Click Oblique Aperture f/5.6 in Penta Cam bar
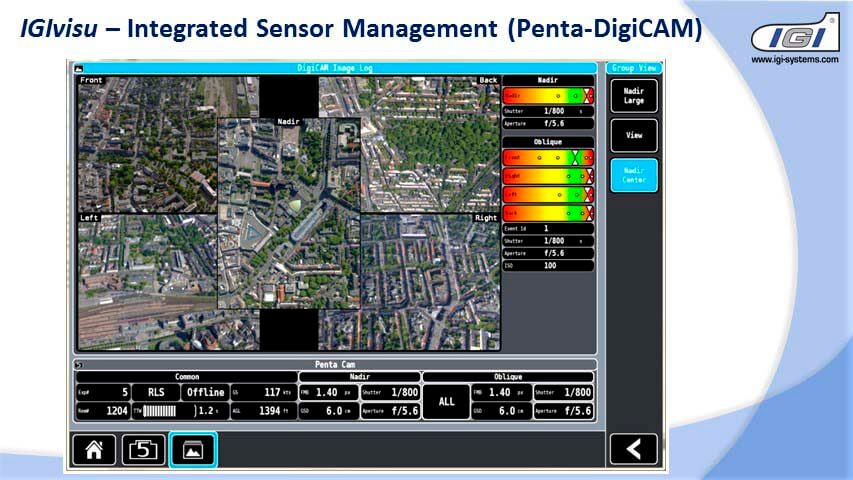 click(563, 411)
